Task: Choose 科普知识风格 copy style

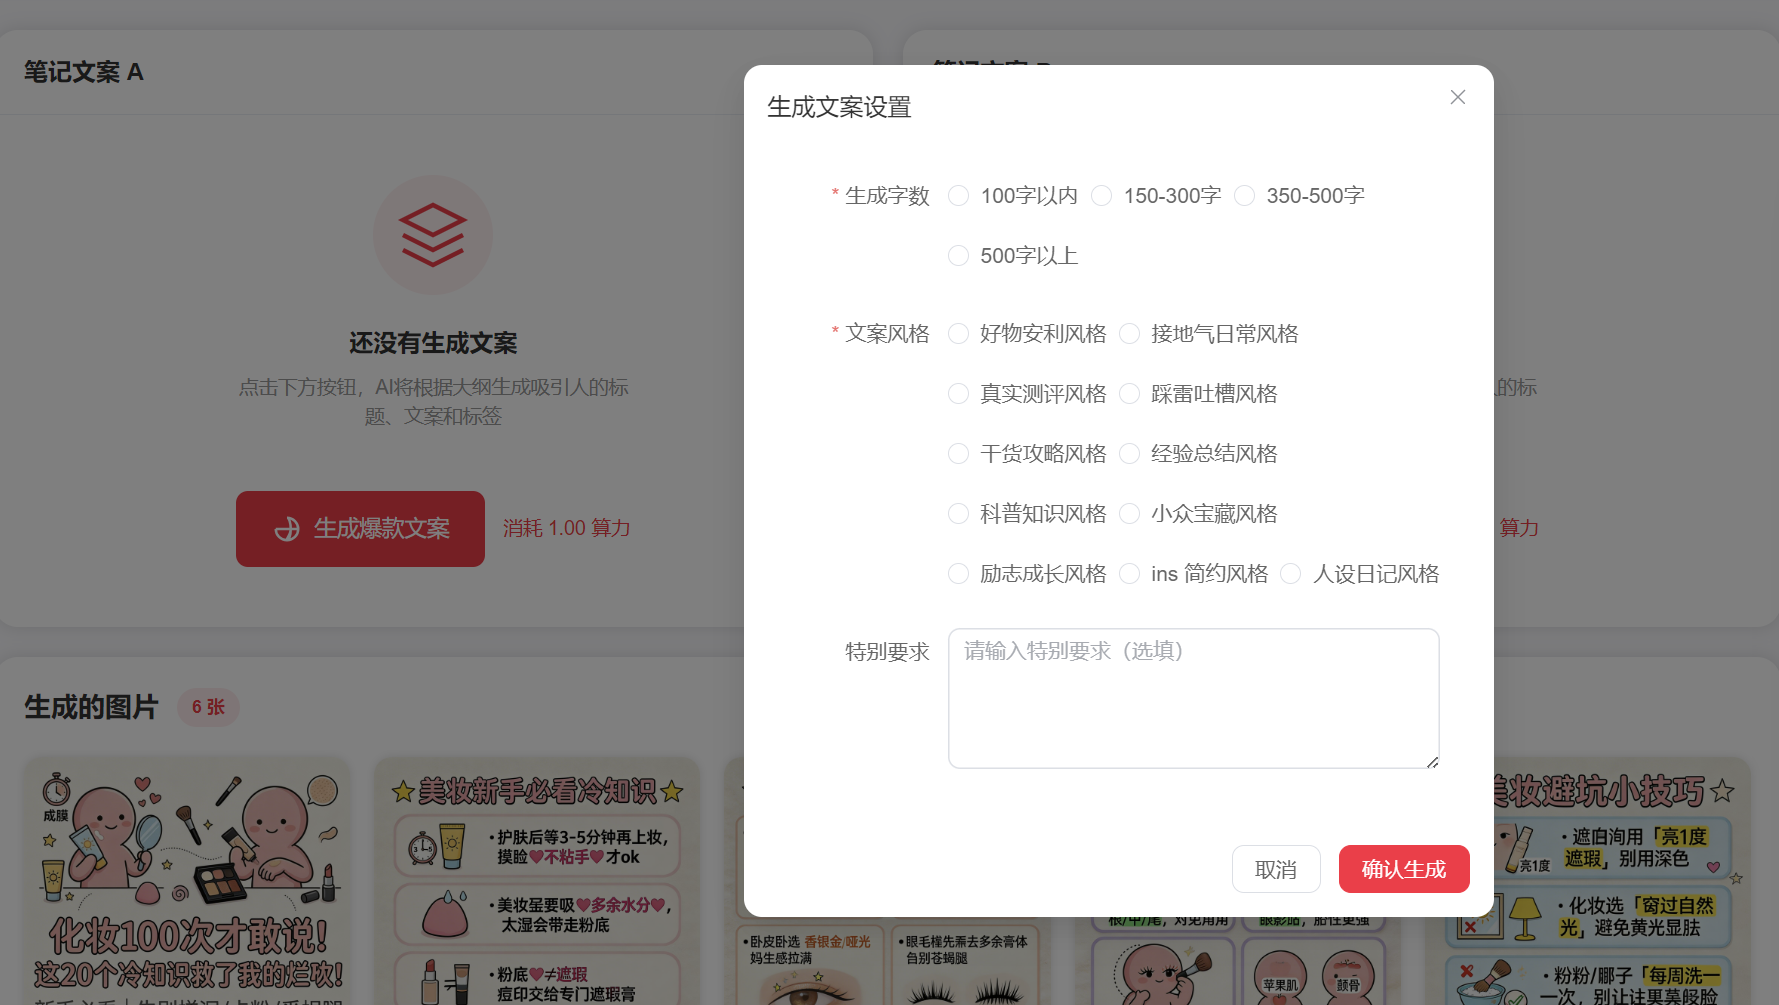Action: point(958,514)
